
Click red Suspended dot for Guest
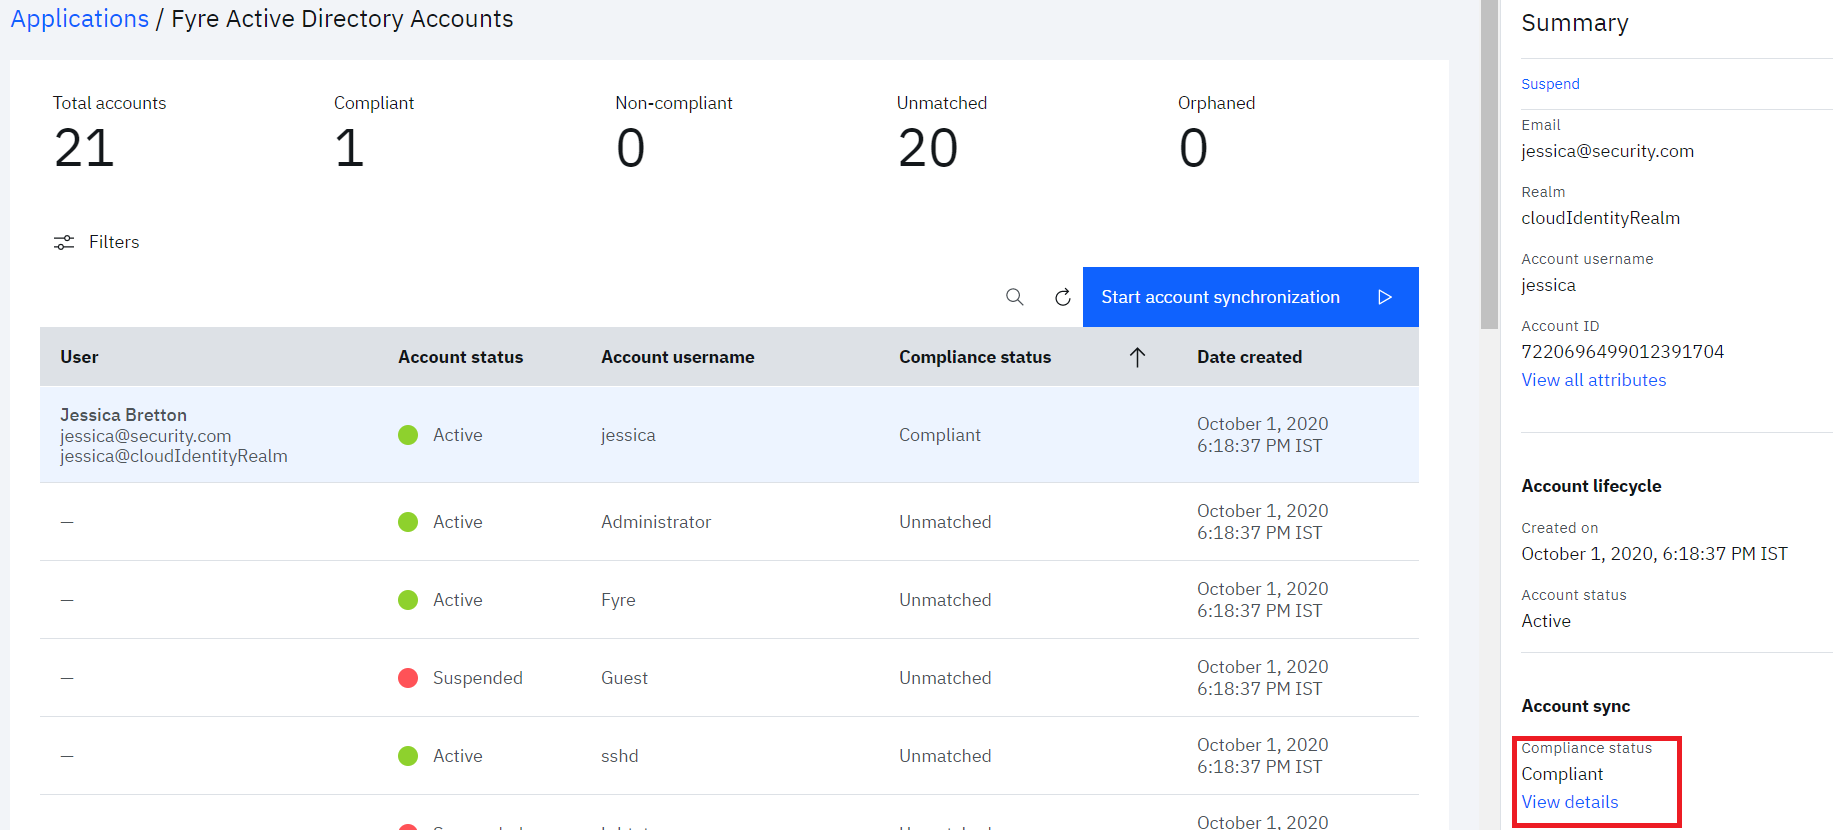(408, 678)
